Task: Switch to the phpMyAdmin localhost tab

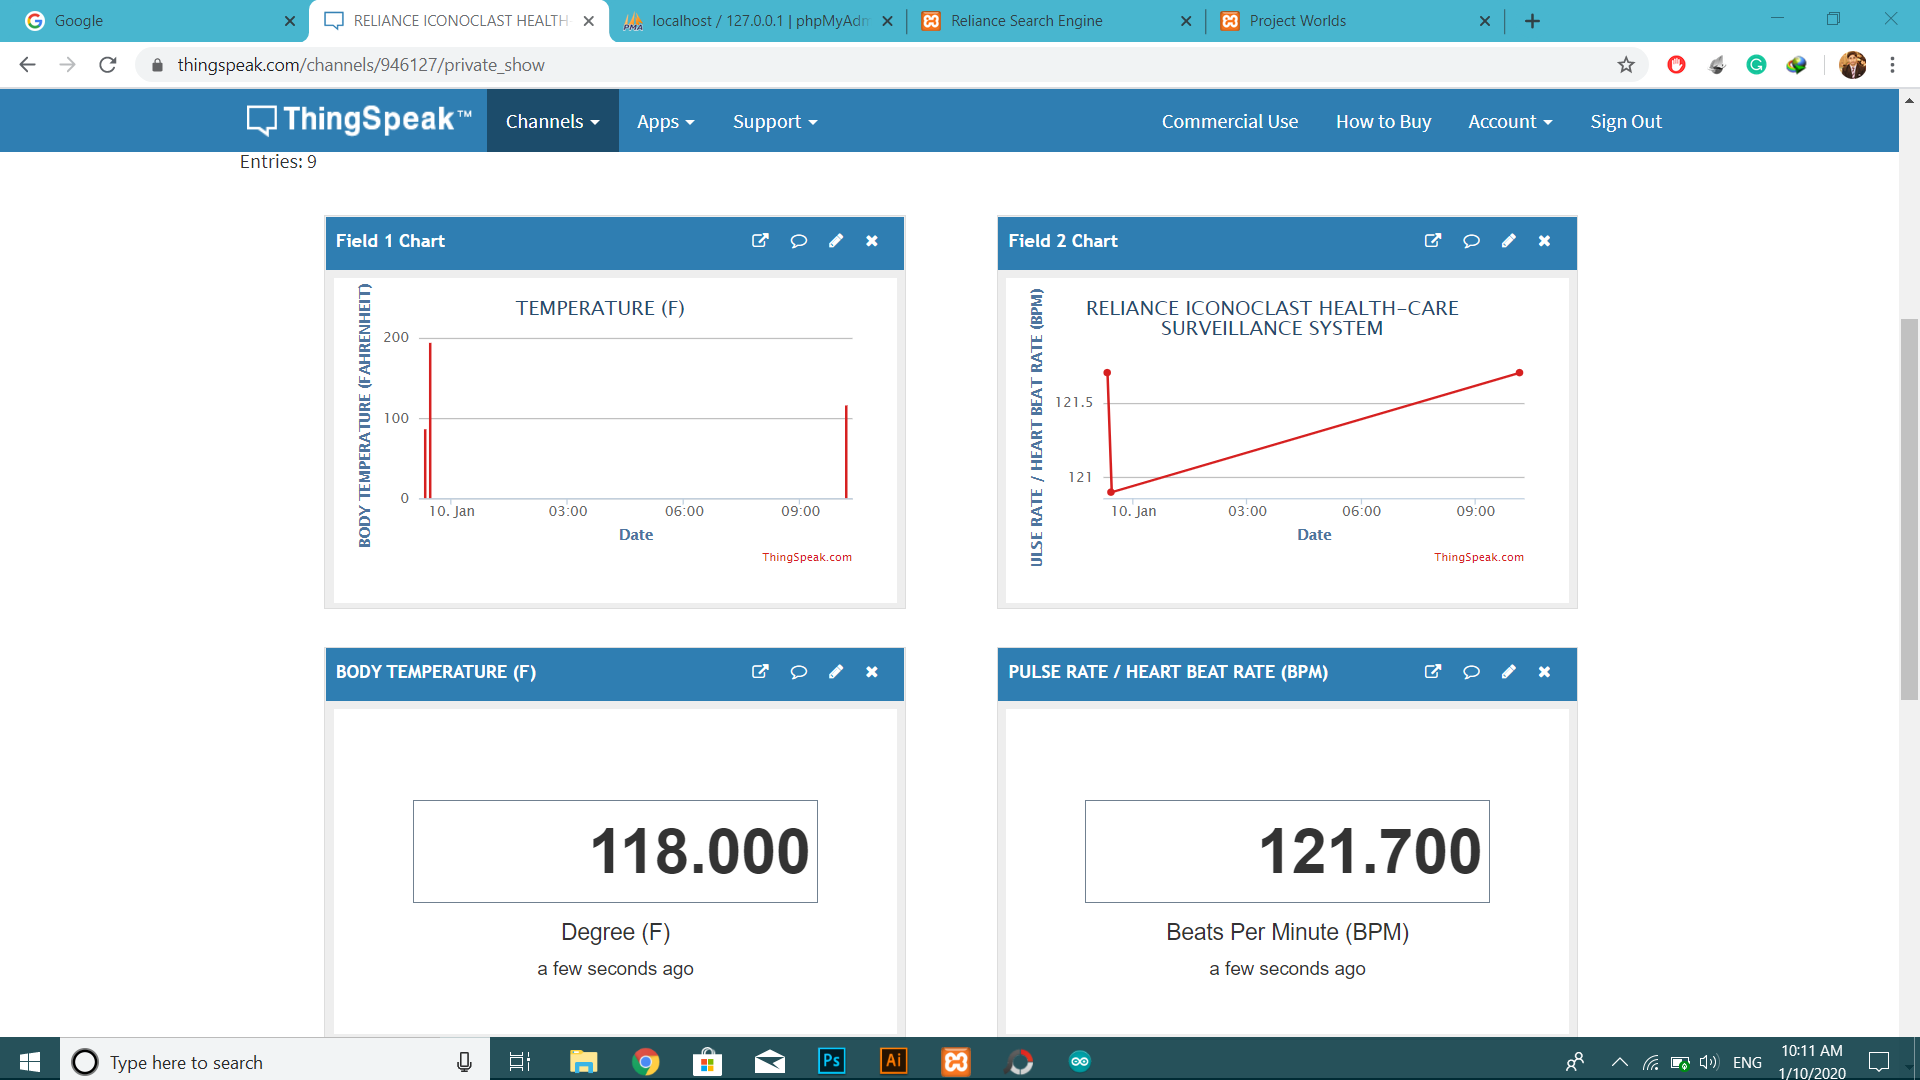Action: (x=758, y=21)
